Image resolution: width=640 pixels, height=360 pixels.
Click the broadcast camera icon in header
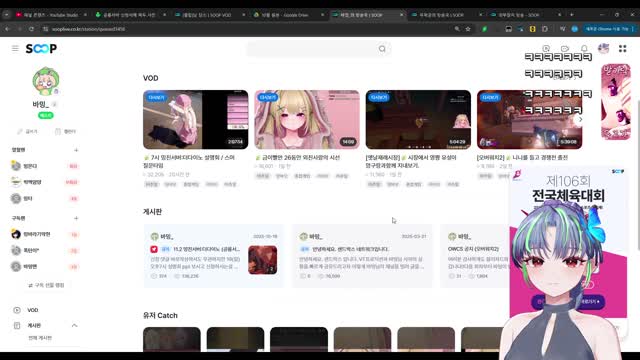[x=565, y=49]
